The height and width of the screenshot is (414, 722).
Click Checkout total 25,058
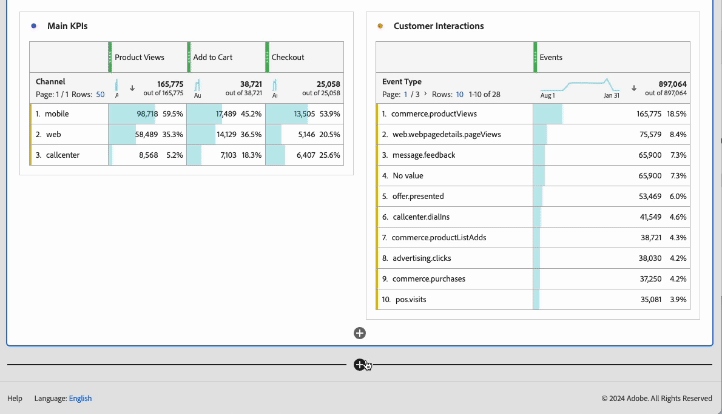pyautogui.click(x=328, y=84)
